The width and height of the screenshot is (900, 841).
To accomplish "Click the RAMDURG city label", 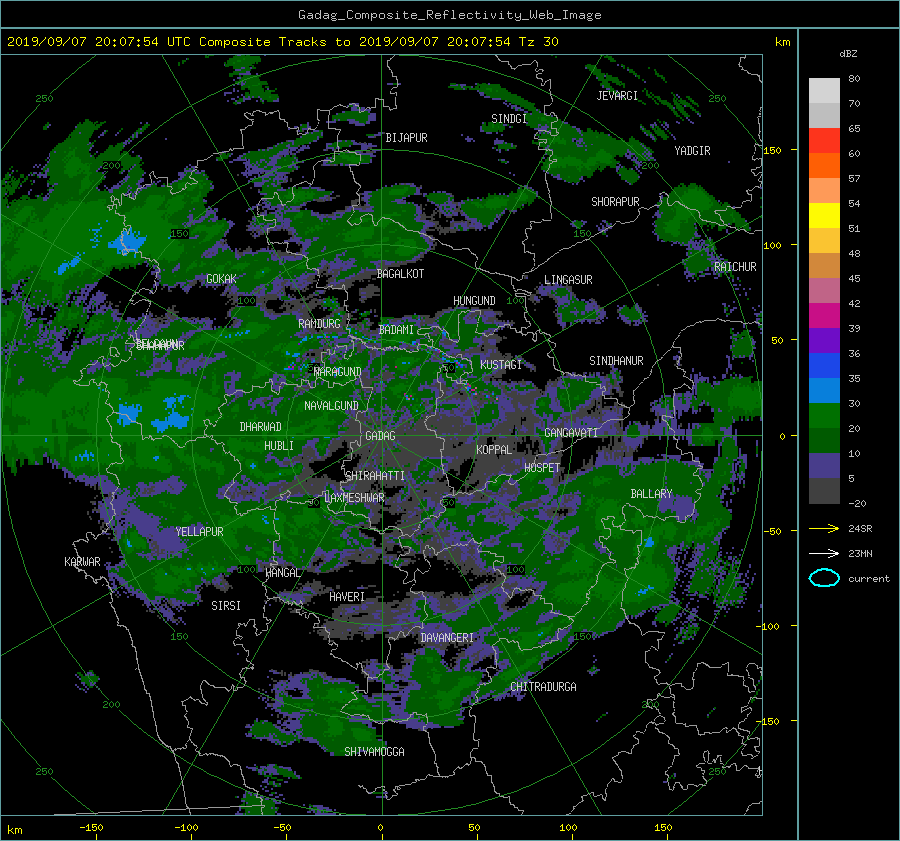I will pos(319,324).
